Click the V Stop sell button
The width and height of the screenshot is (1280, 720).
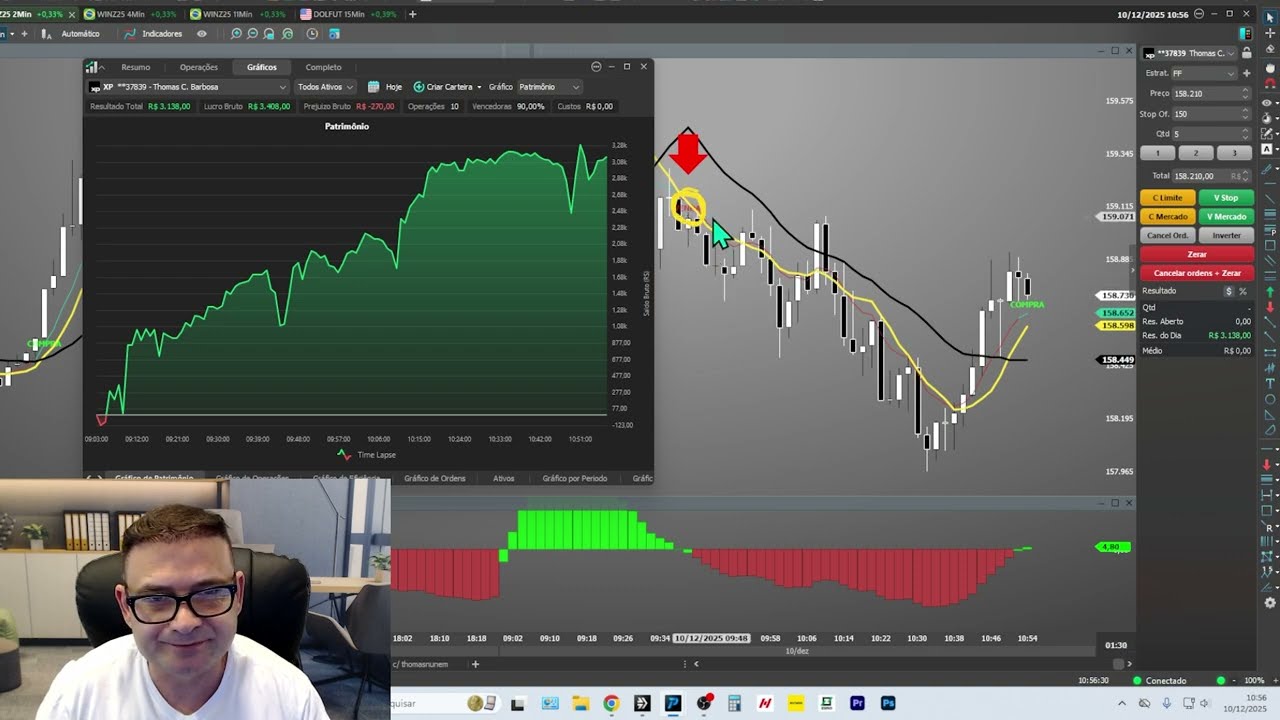[x=1226, y=198]
